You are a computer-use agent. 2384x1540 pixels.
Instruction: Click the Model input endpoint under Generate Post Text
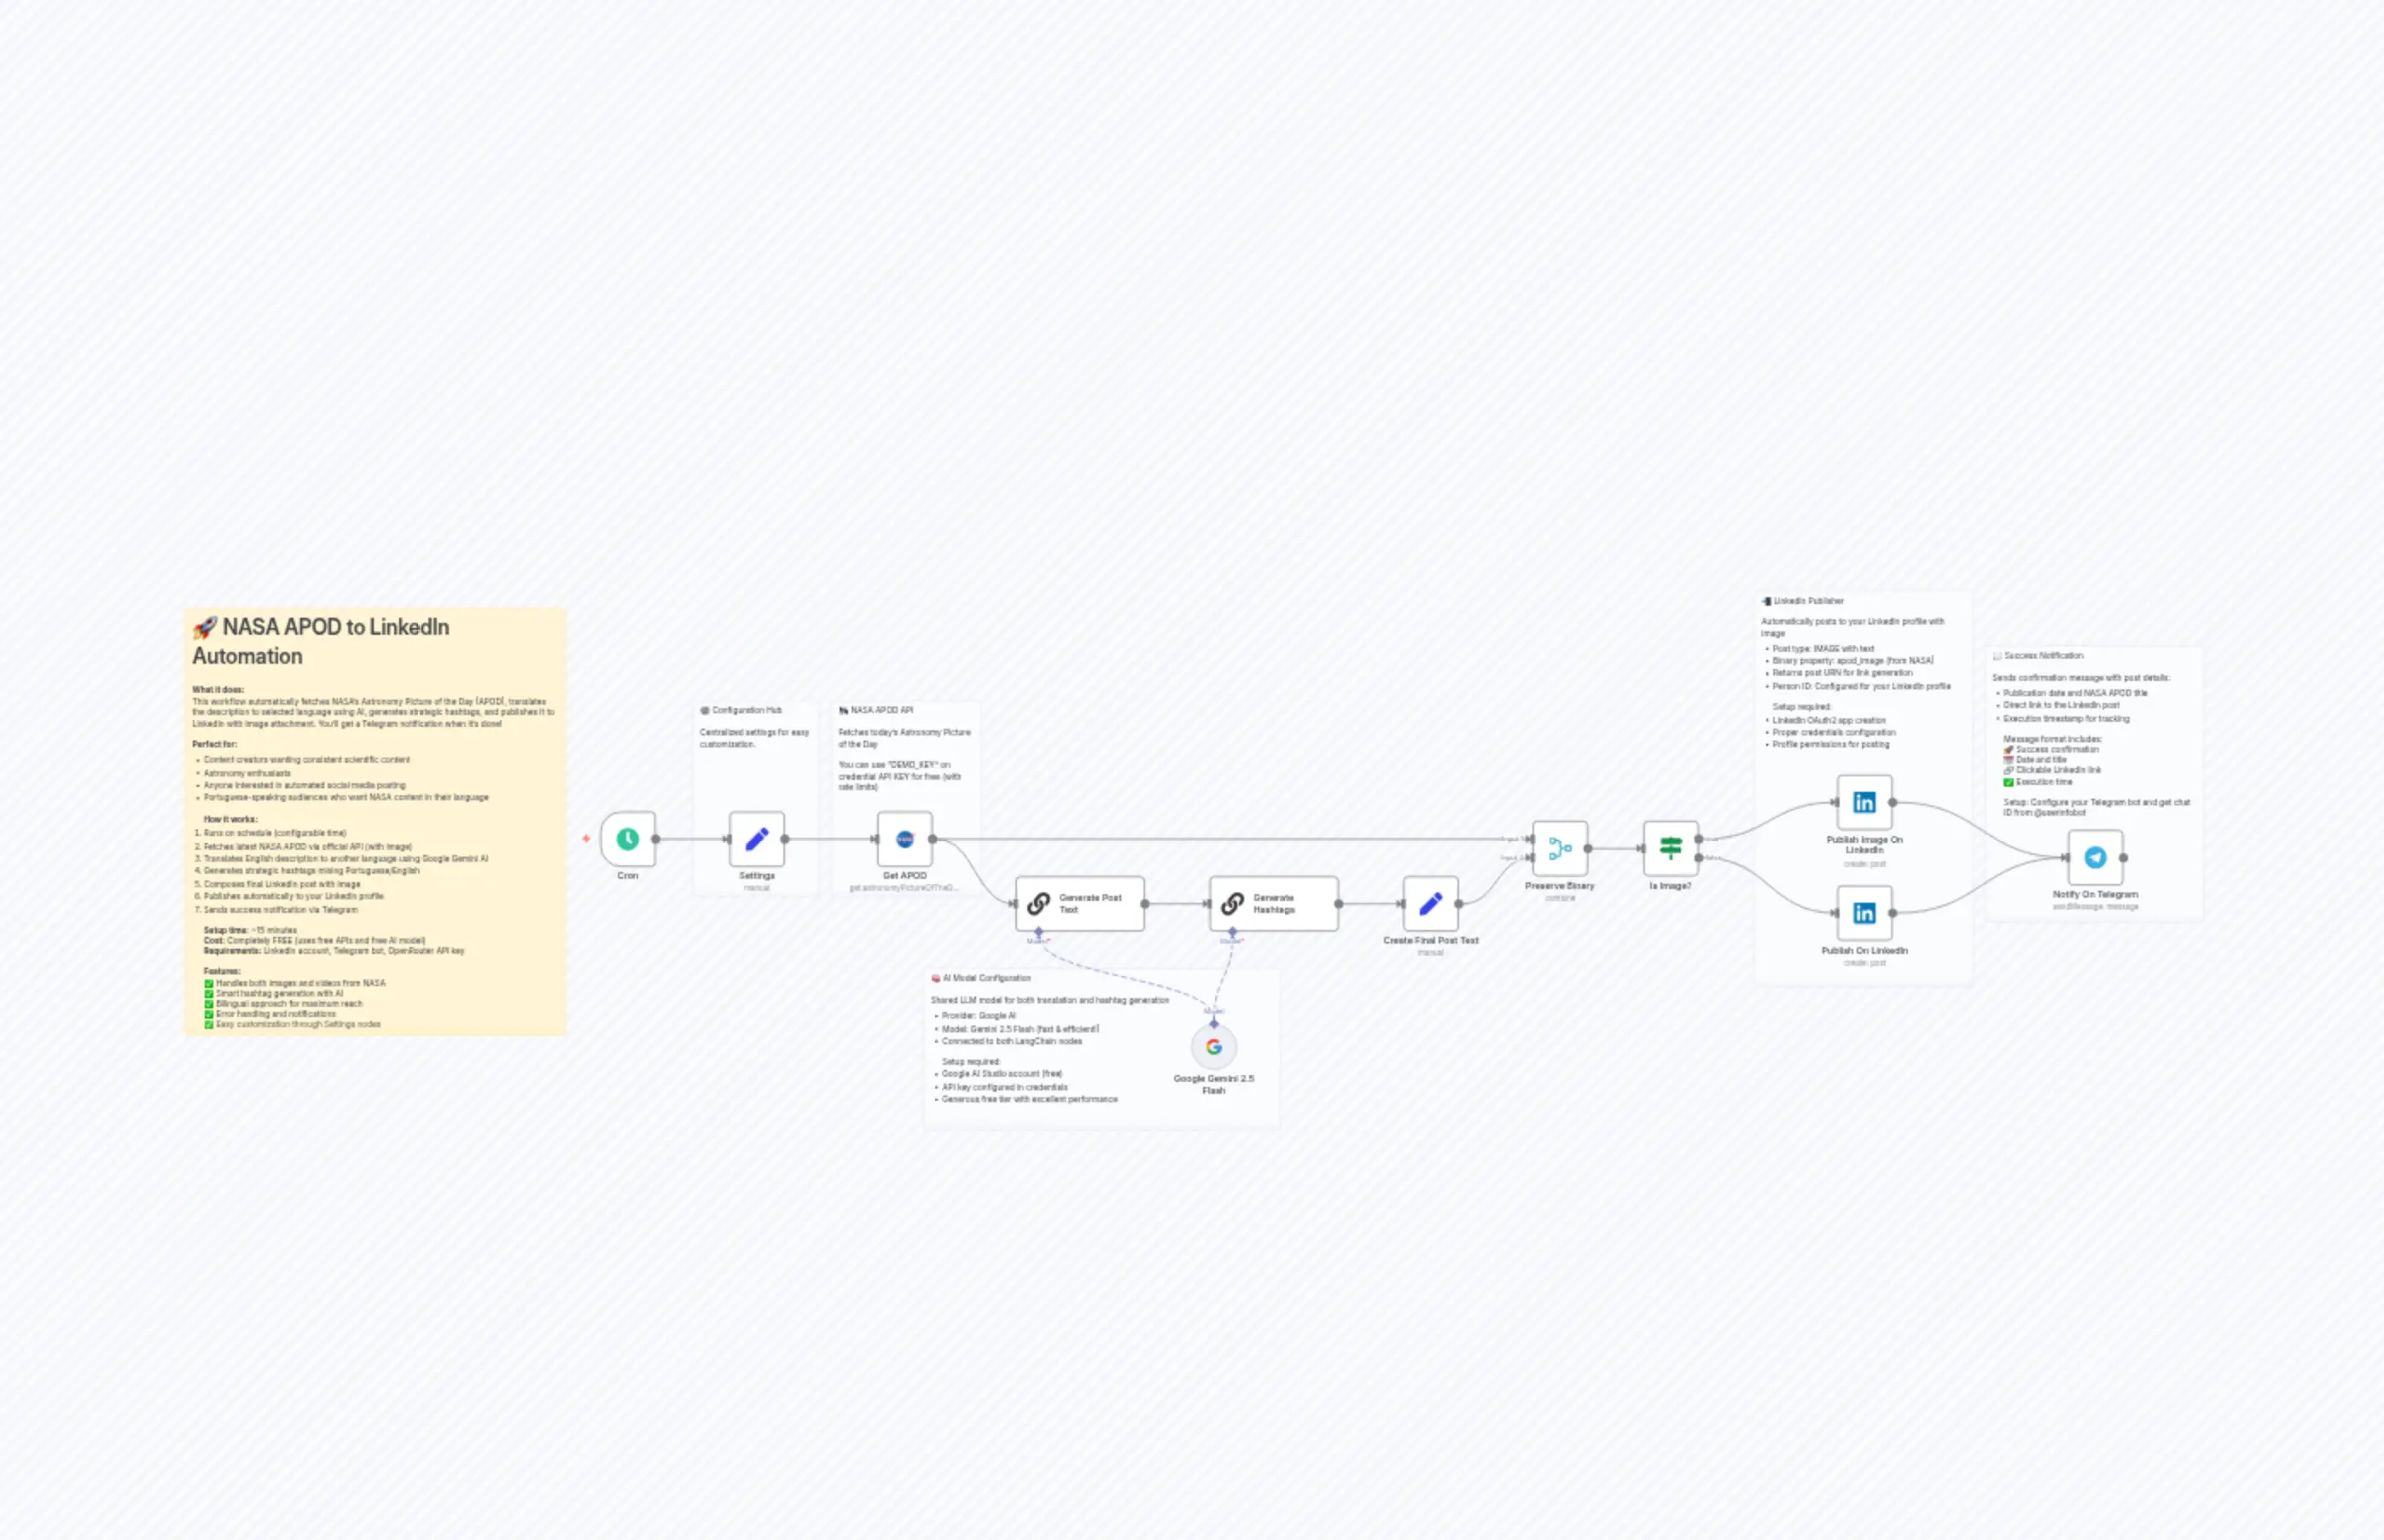(1038, 932)
